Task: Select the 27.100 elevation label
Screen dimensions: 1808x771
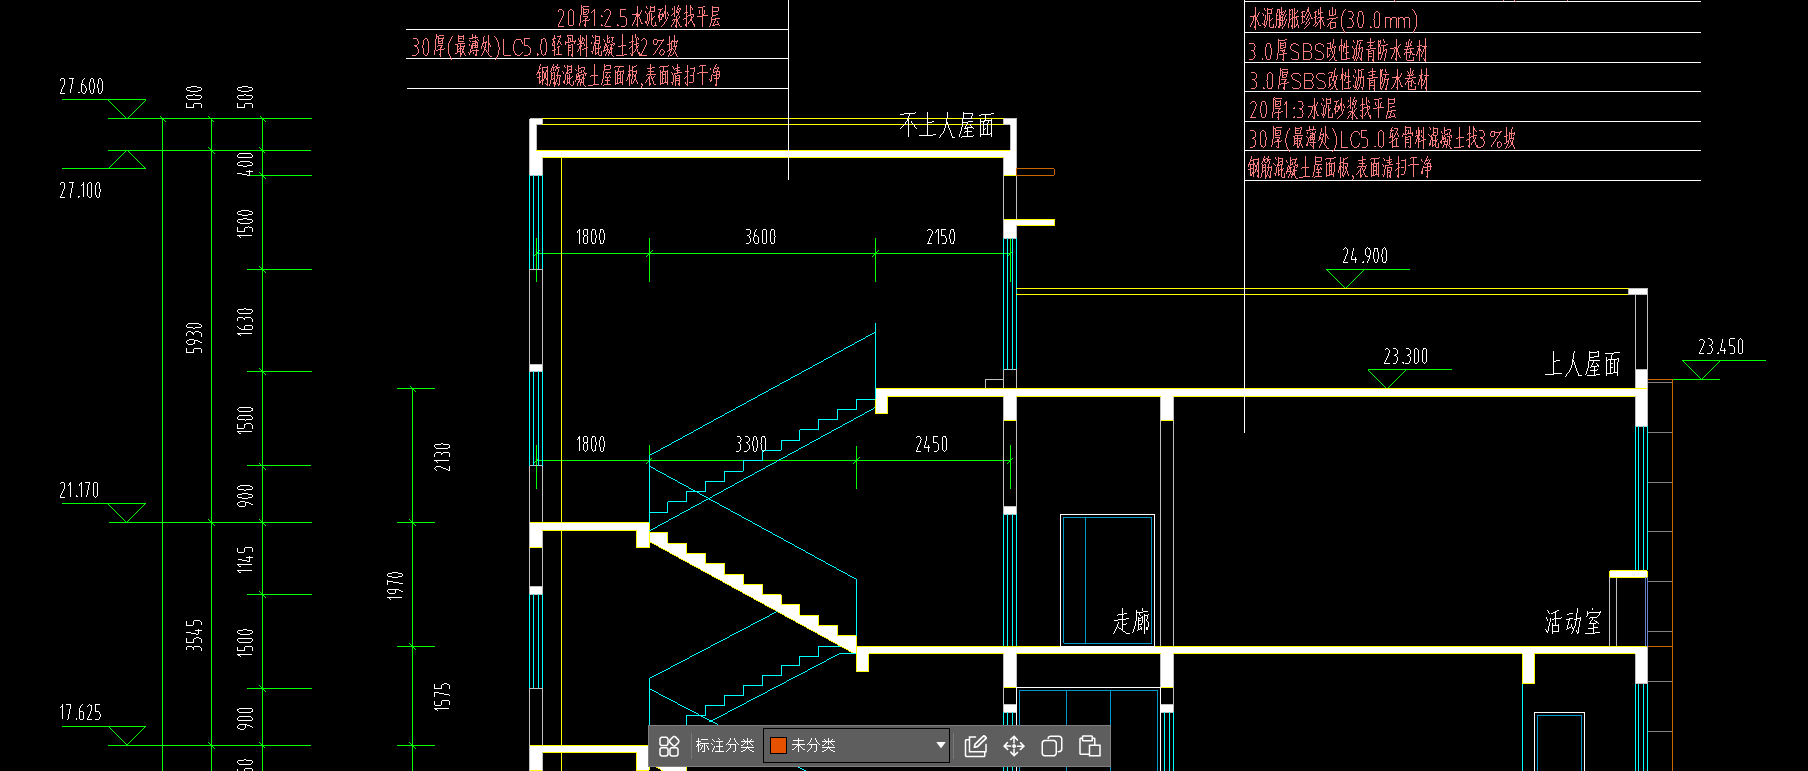Action: (x=80, y=190)
